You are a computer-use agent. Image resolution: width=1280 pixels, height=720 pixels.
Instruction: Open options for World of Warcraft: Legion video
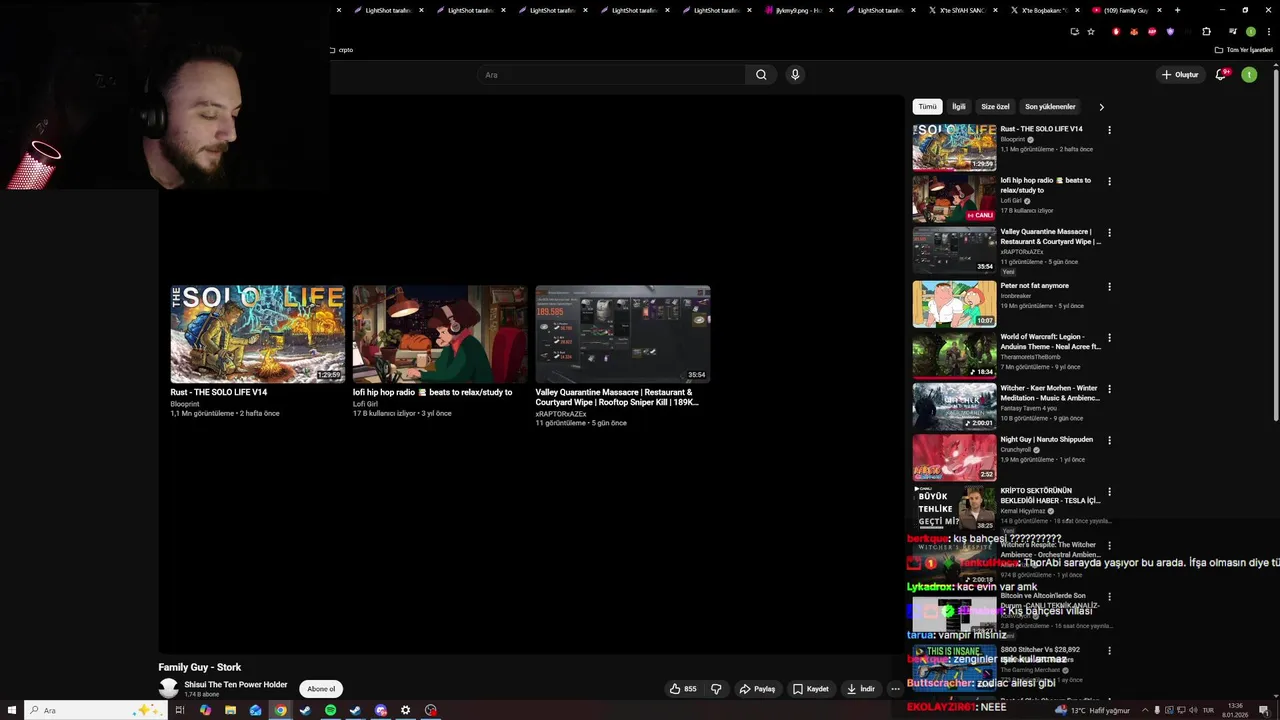[x=1109, y=338]
